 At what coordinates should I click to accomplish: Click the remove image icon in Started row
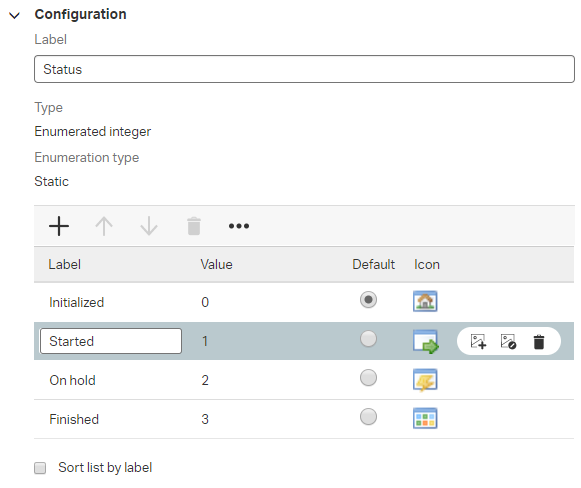click(x=508, y=341)
